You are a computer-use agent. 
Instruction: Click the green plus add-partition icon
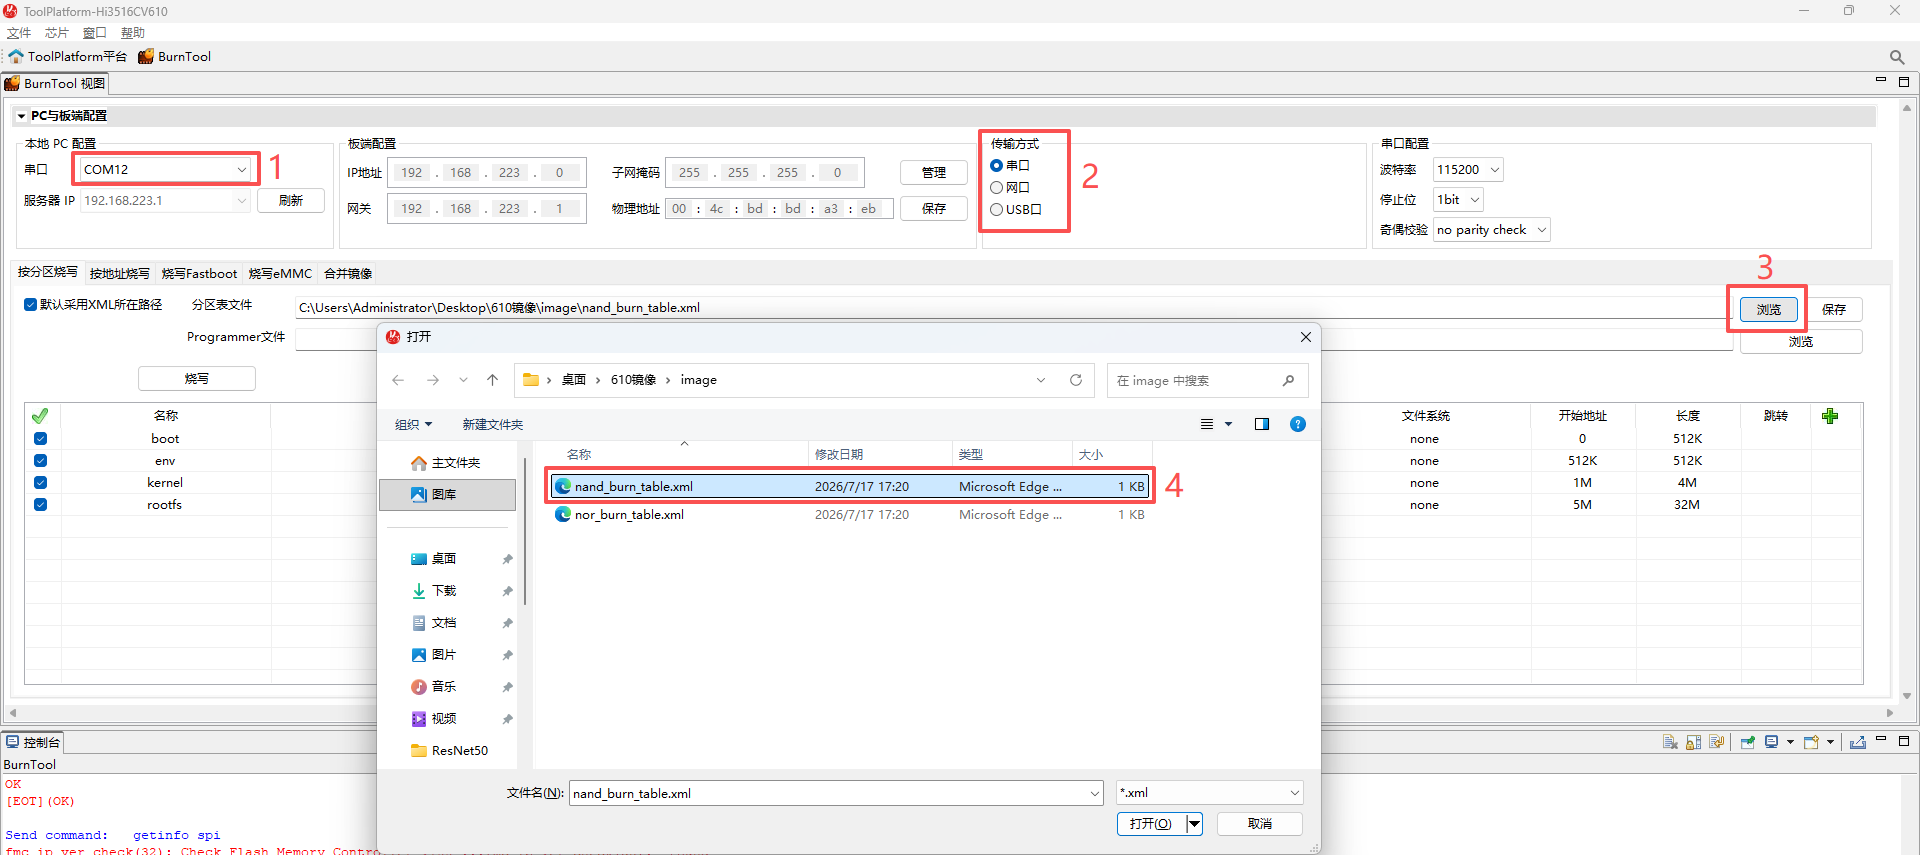[x=1830, y=416]
